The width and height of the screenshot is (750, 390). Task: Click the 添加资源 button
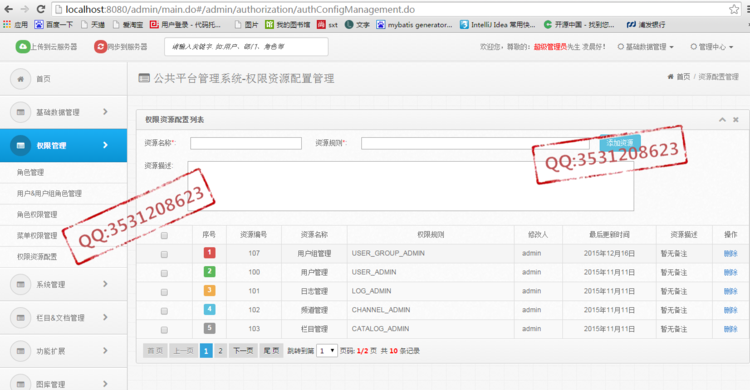coord(620,143)
